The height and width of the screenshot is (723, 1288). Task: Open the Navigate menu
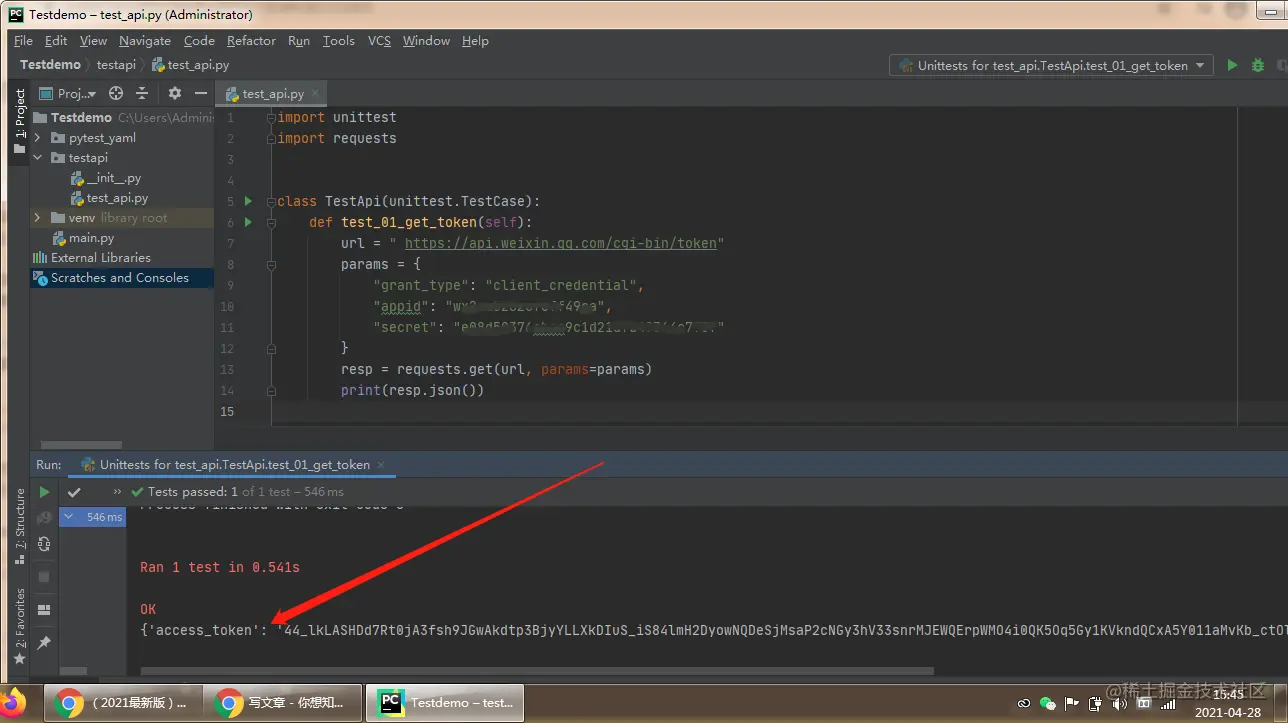click(x=145, y=41)
